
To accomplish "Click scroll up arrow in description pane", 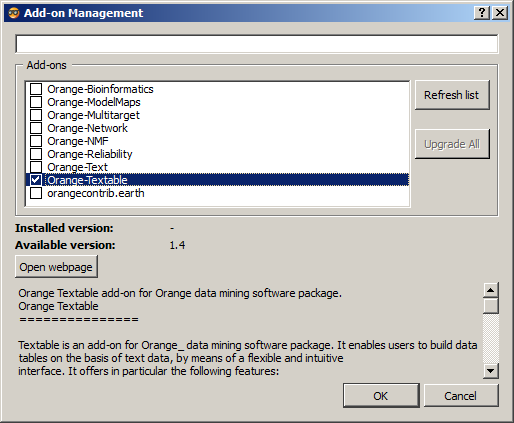I will click(x=490, y=290).
